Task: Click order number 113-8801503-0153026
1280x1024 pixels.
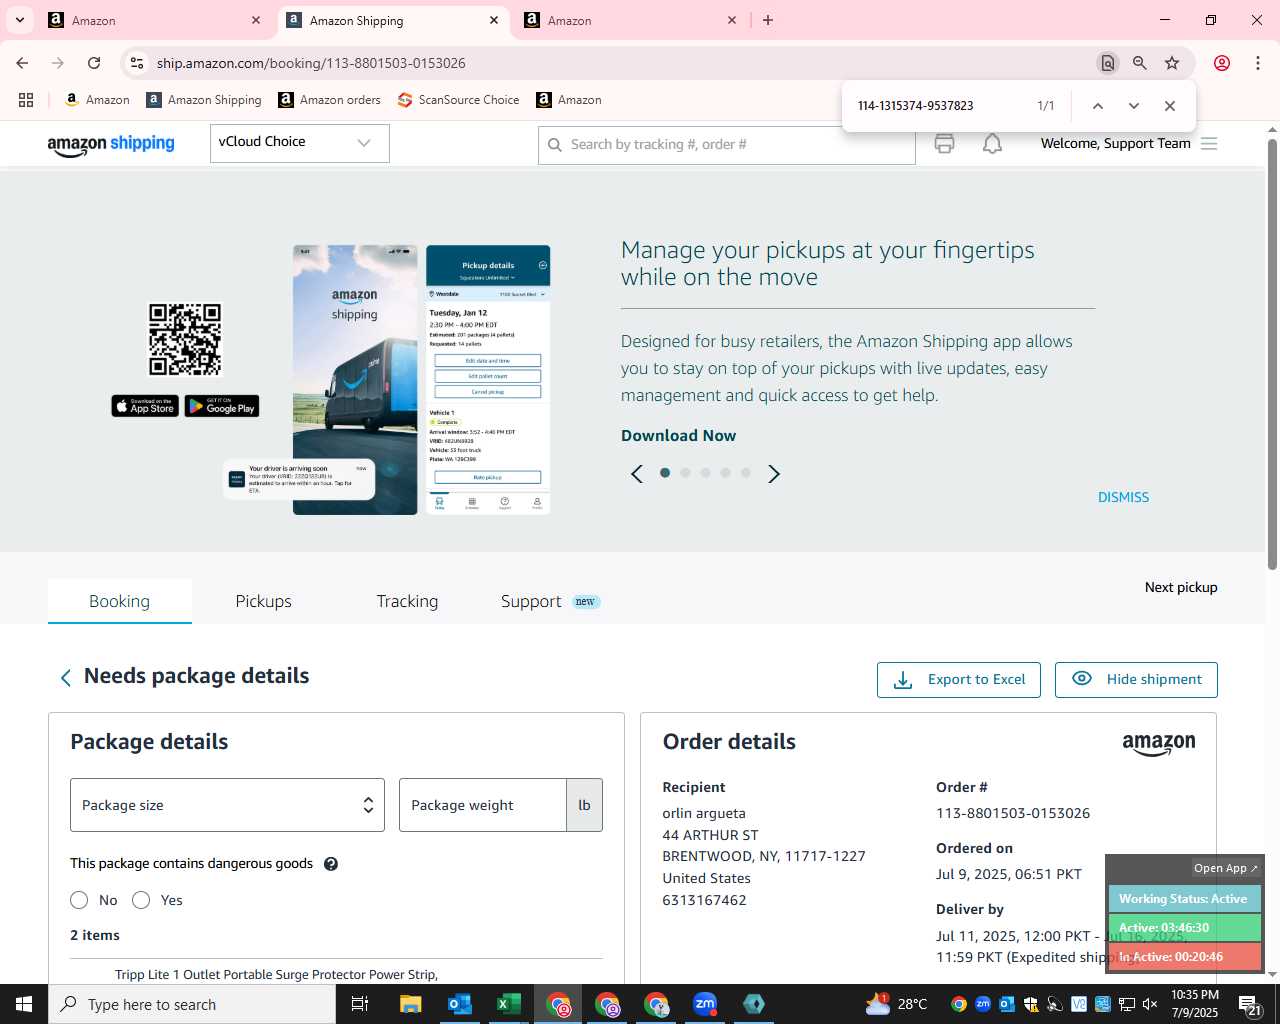Action: tap(1013, 813)
